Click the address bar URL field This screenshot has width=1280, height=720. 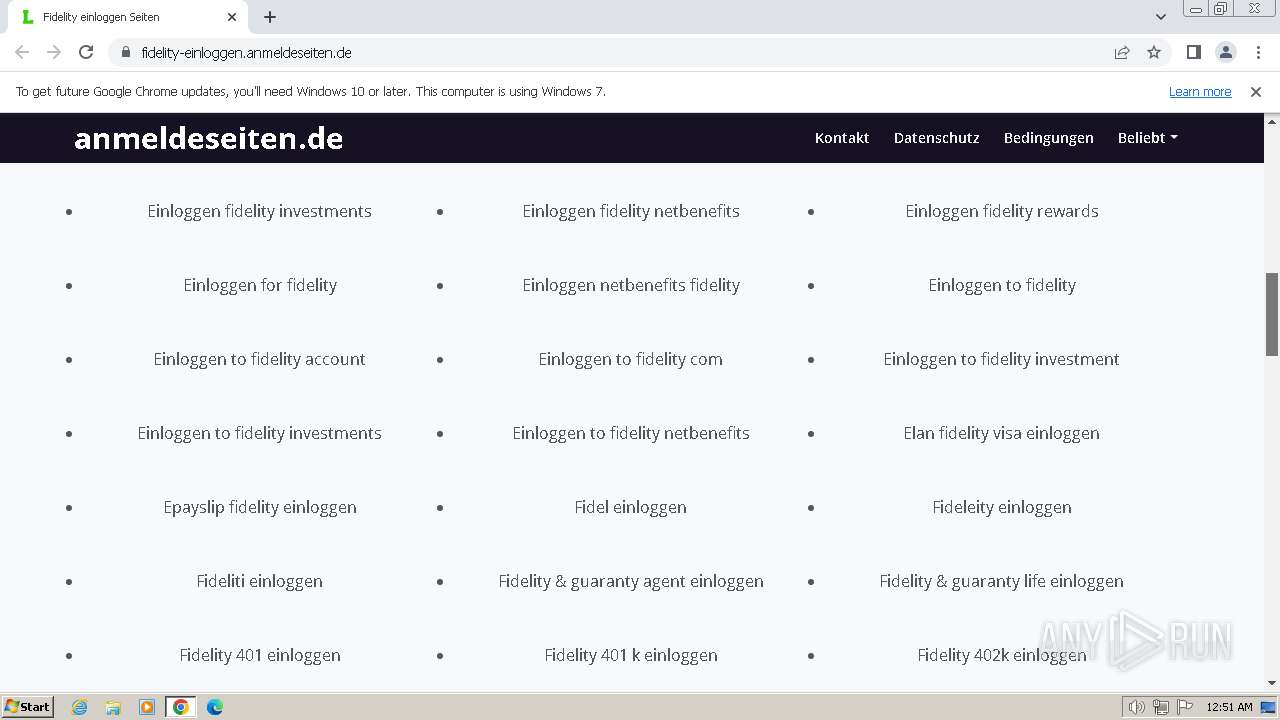610,52
